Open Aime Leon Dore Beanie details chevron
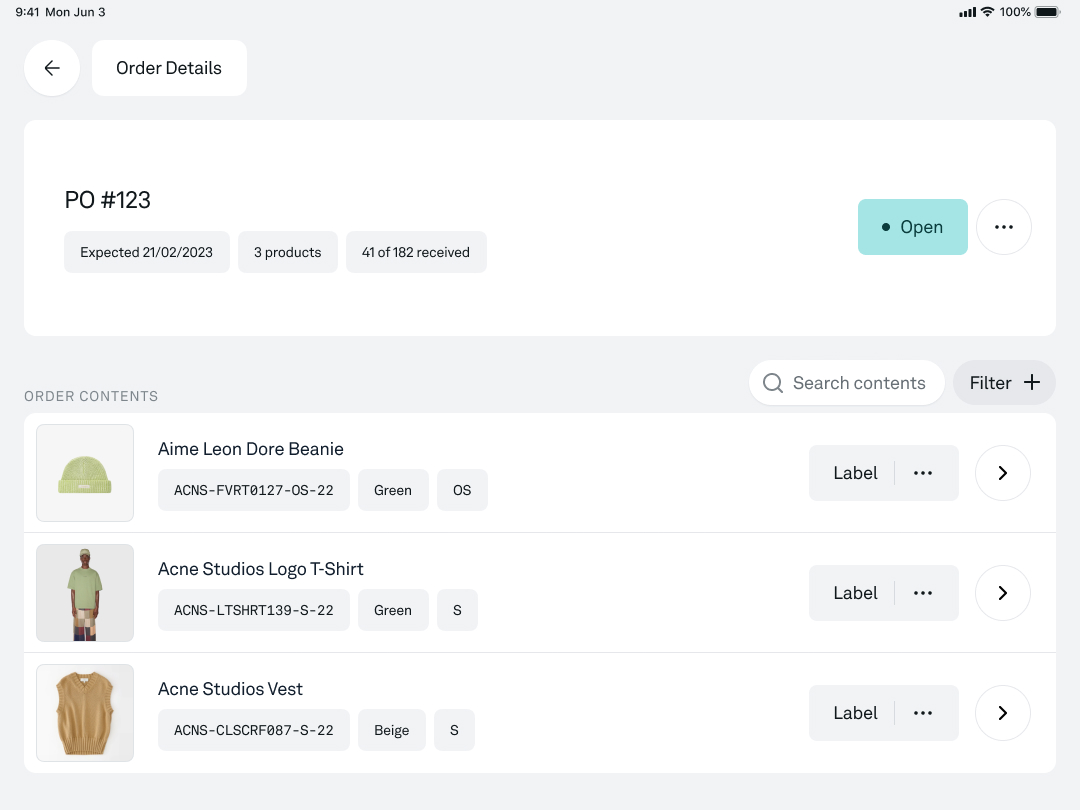Viewport: 1080px width, 810px height. pos(1003,472)
